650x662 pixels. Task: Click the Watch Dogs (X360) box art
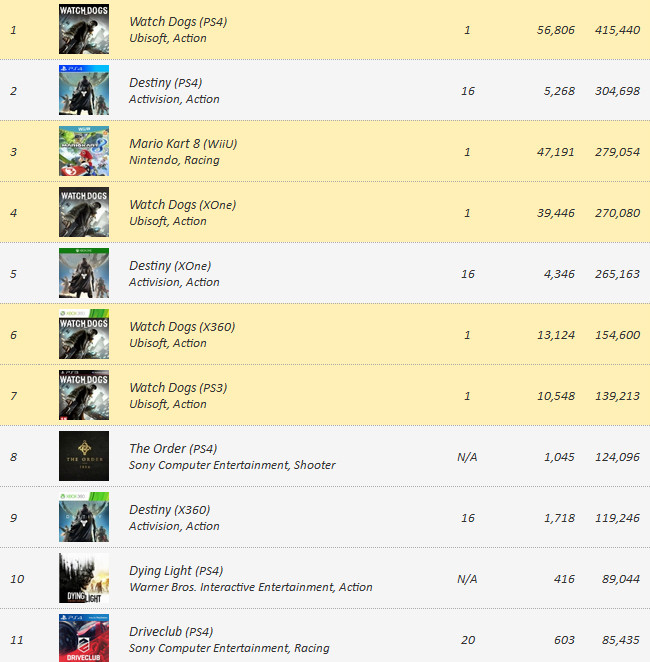[84, 335]
